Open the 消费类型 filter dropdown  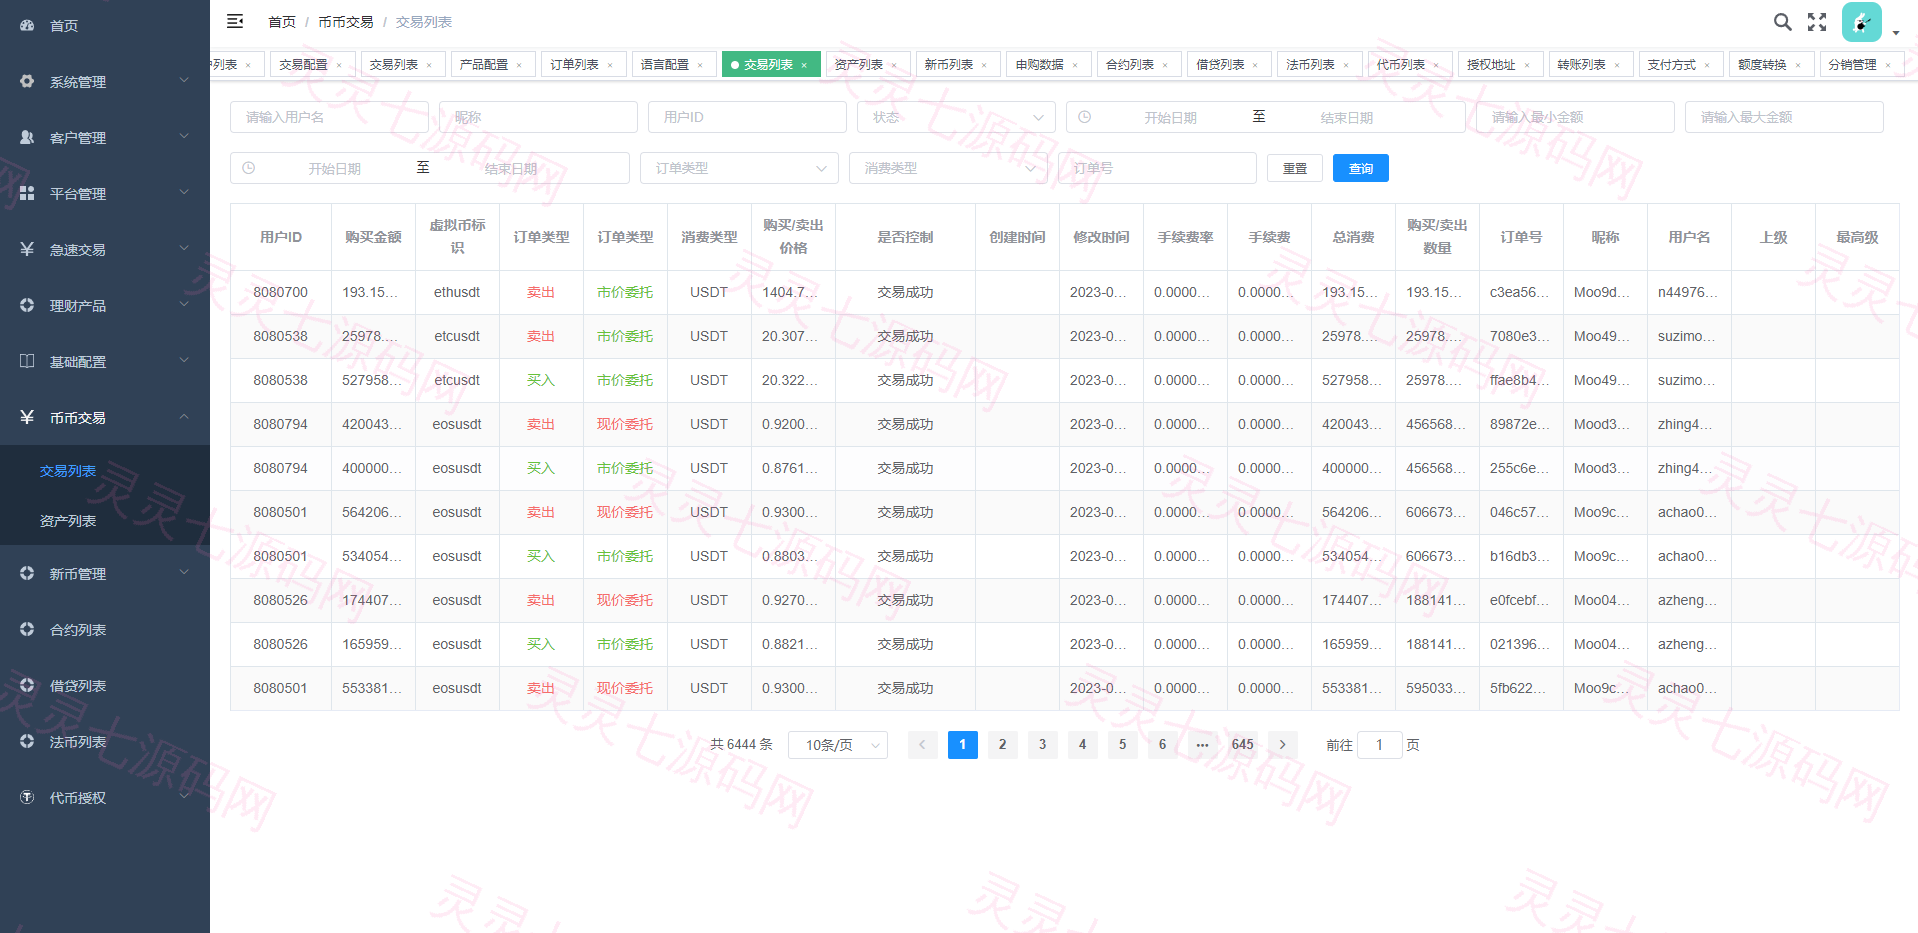click(x=948, y=168)
